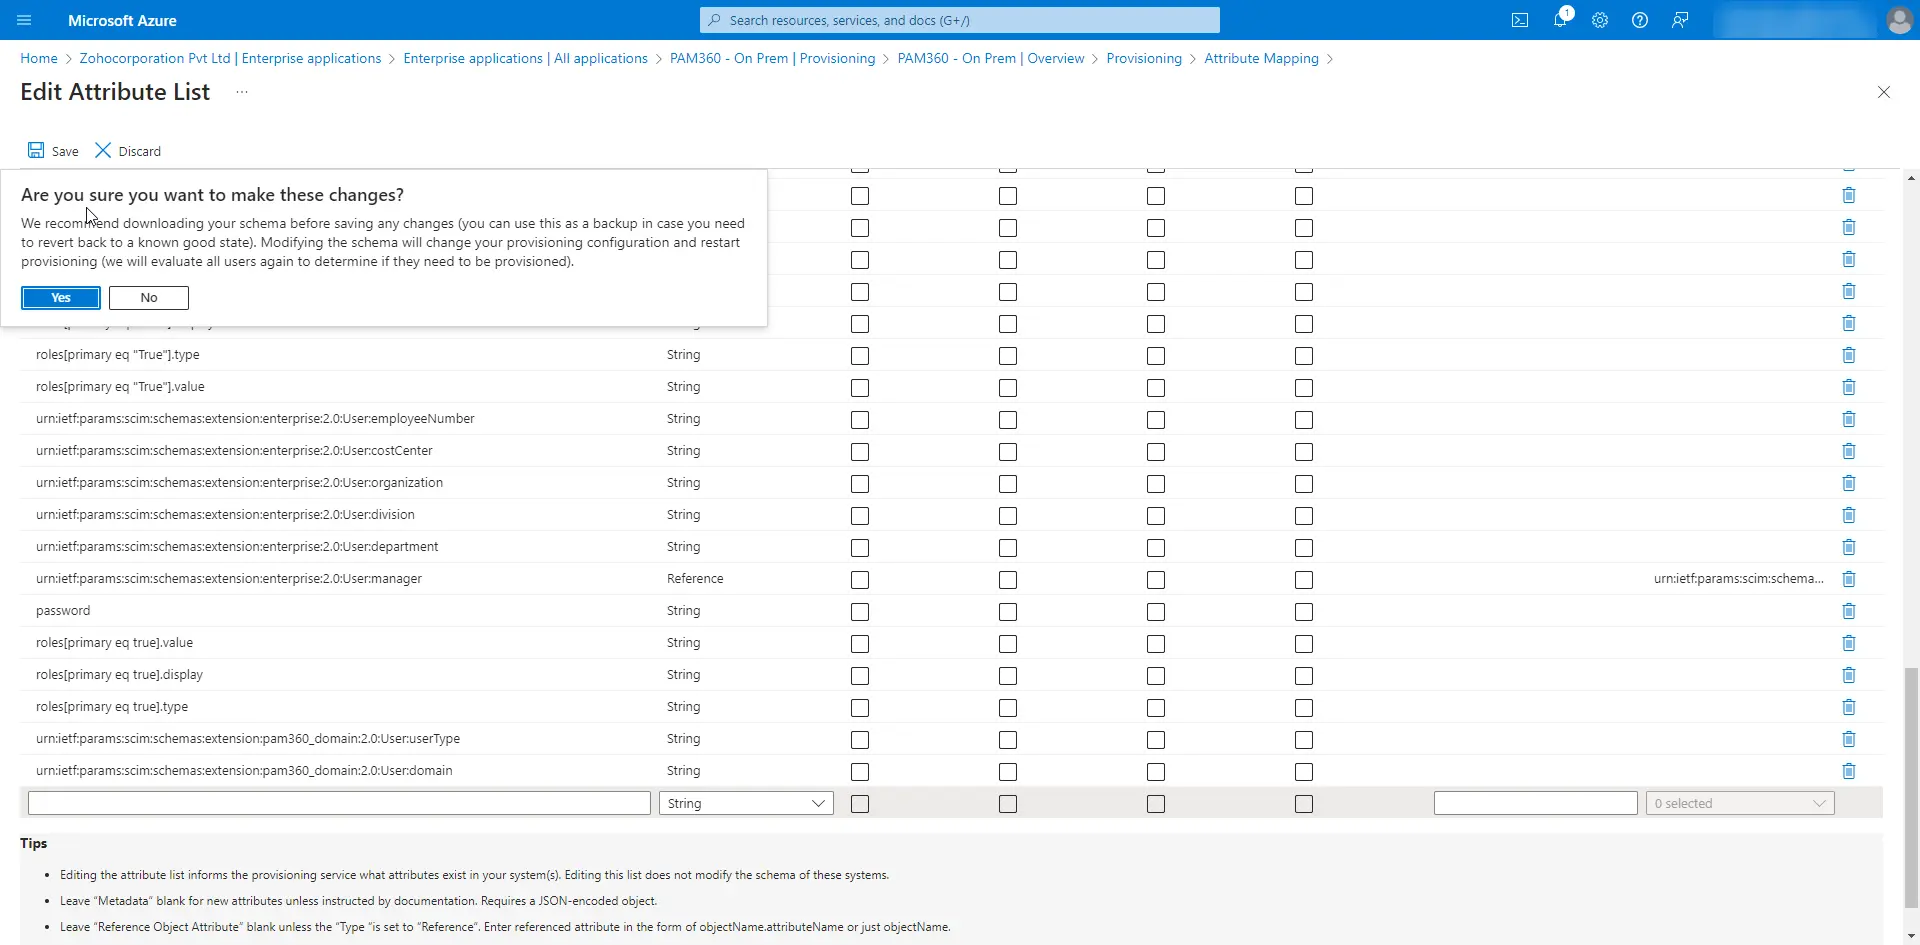Tick third checkbox in roles[primary eq true].display row
The height and width of the screenshot is (945, 1920).
(1156, 676)
